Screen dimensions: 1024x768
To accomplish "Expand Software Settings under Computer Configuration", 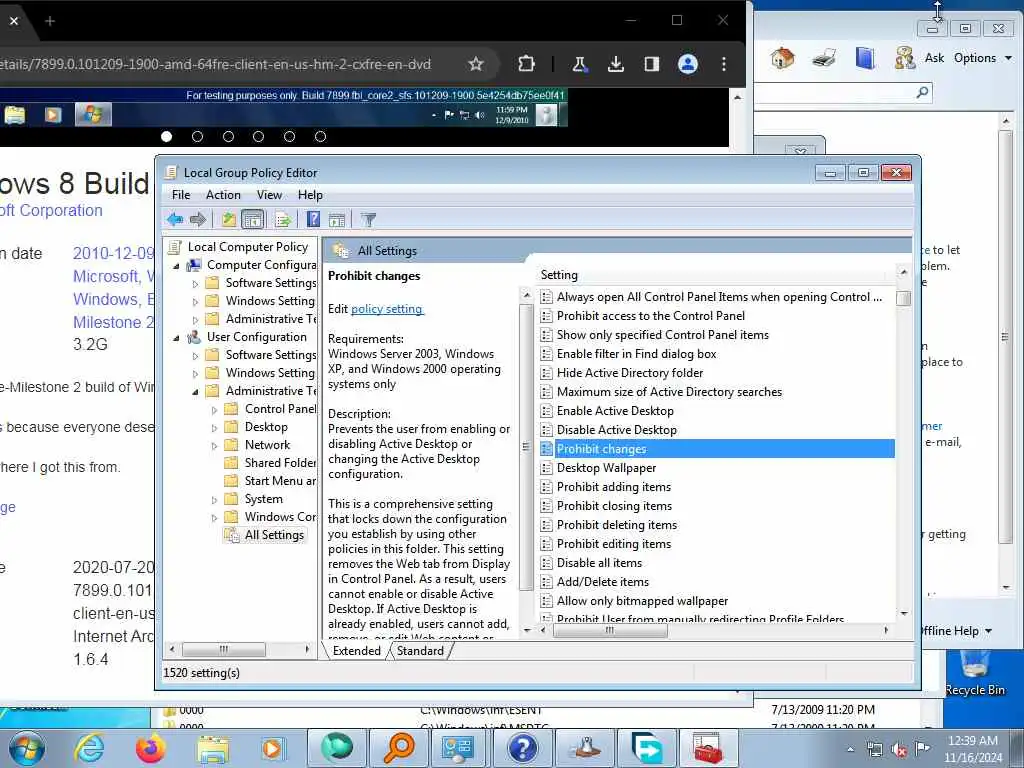I will 195,284.
